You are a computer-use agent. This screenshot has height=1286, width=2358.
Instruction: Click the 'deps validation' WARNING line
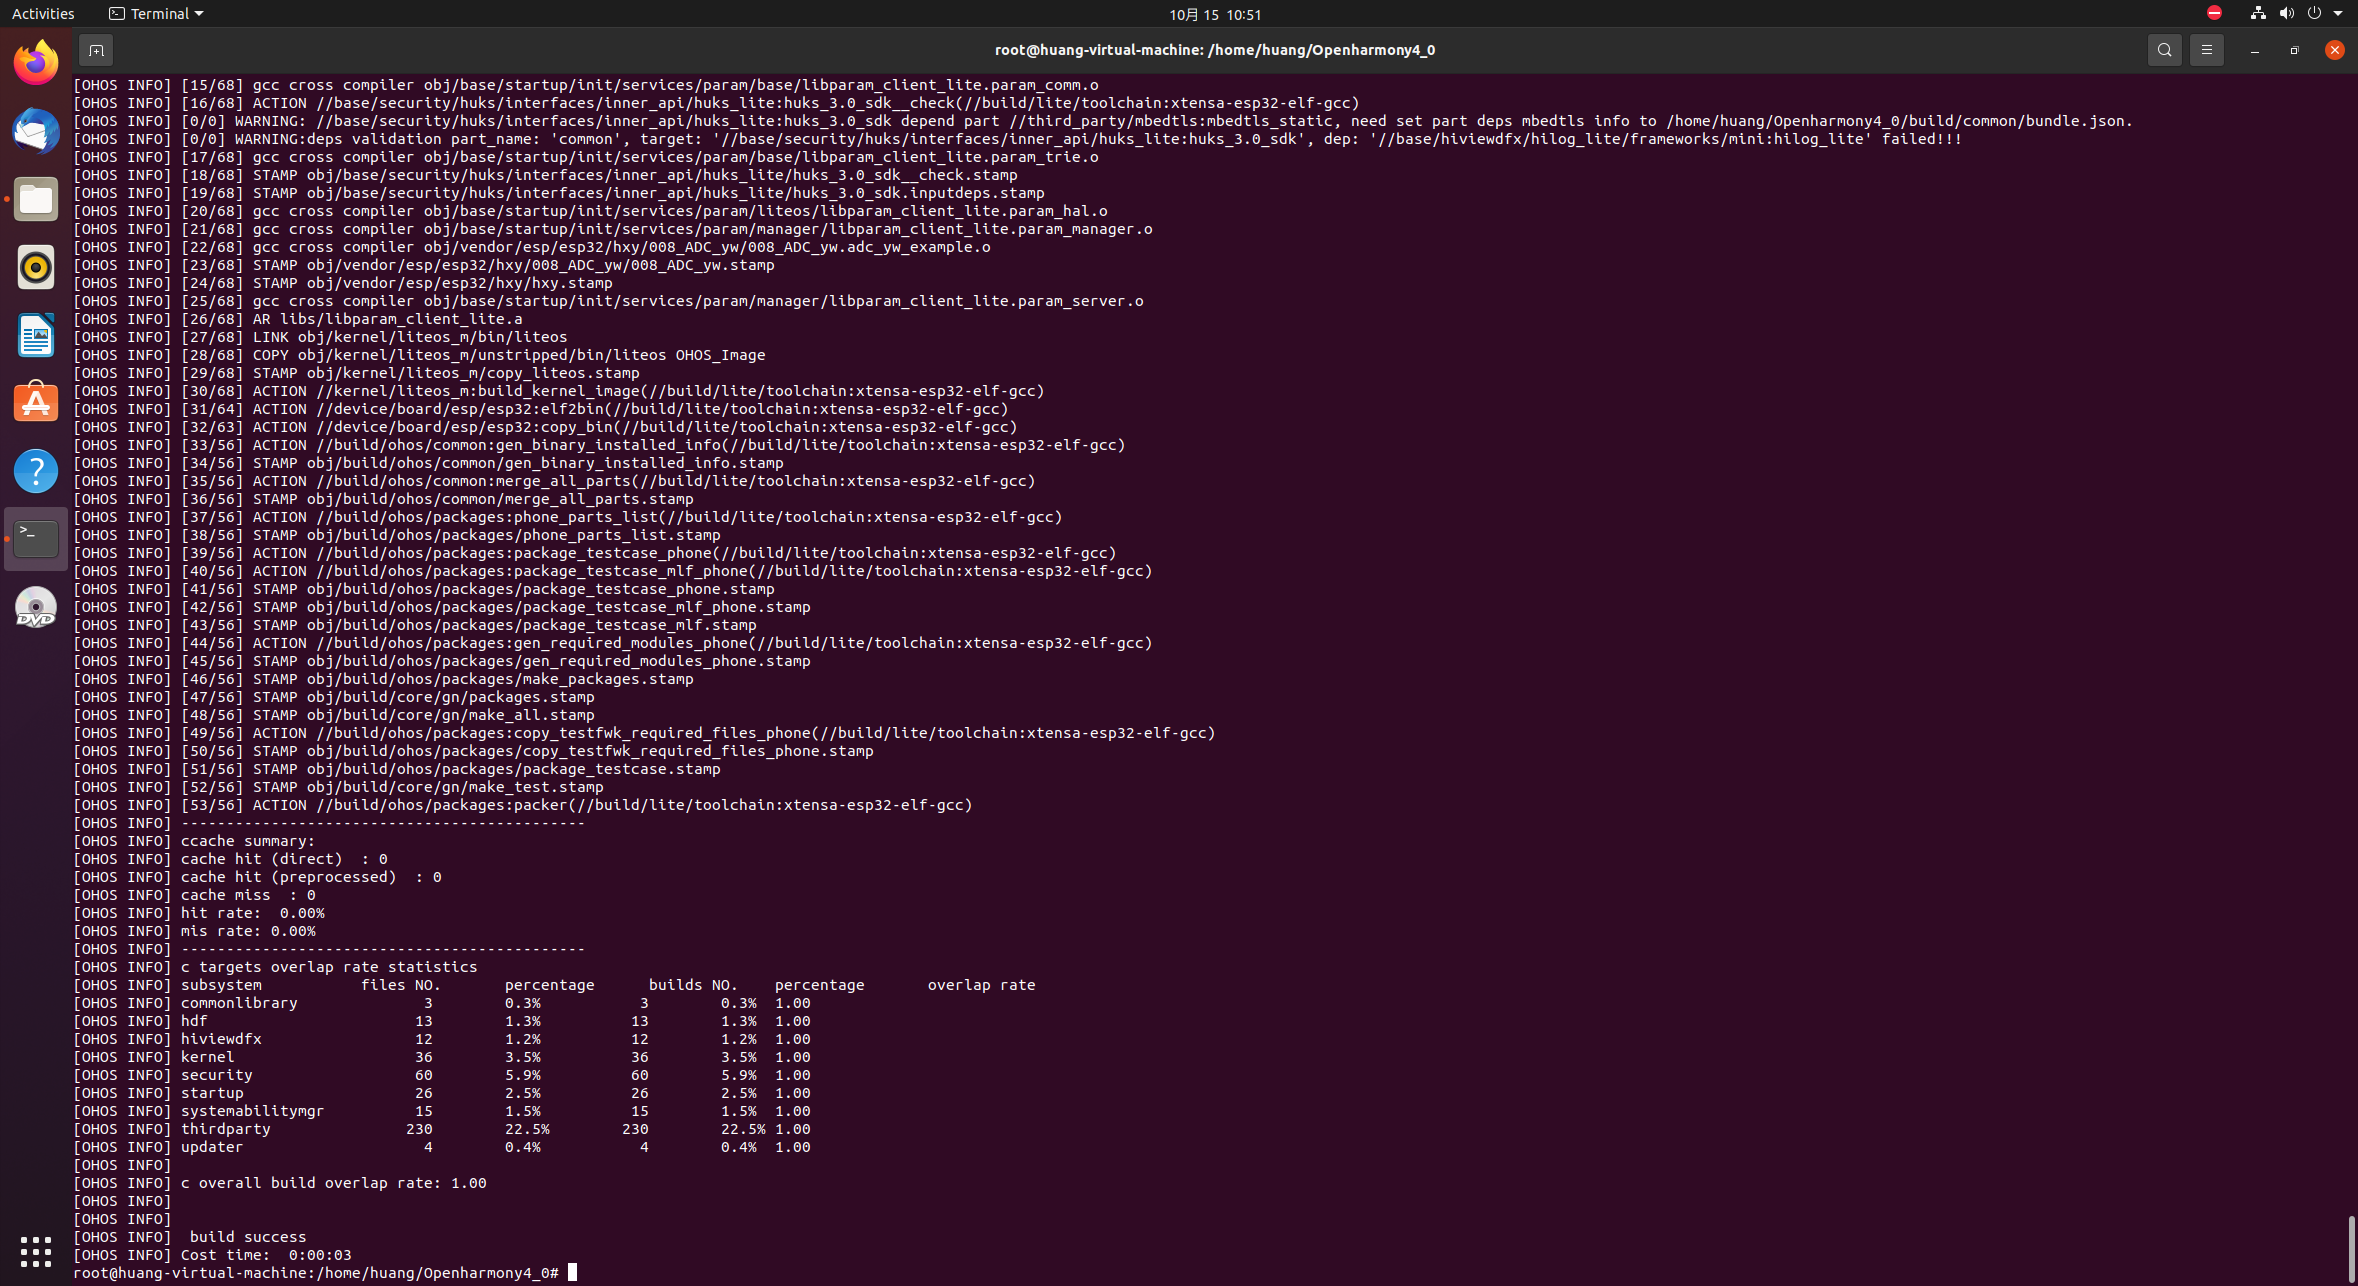1018,139
